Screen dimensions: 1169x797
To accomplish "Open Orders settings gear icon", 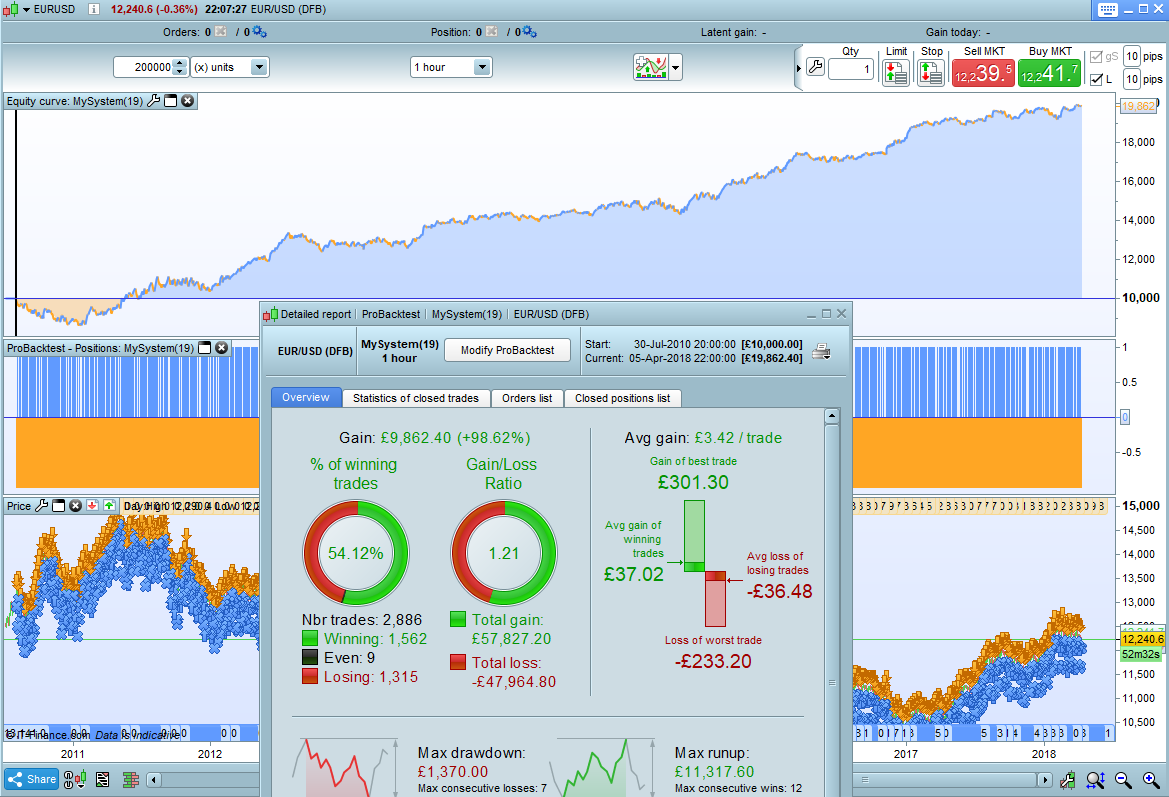I will coord(259,31).
